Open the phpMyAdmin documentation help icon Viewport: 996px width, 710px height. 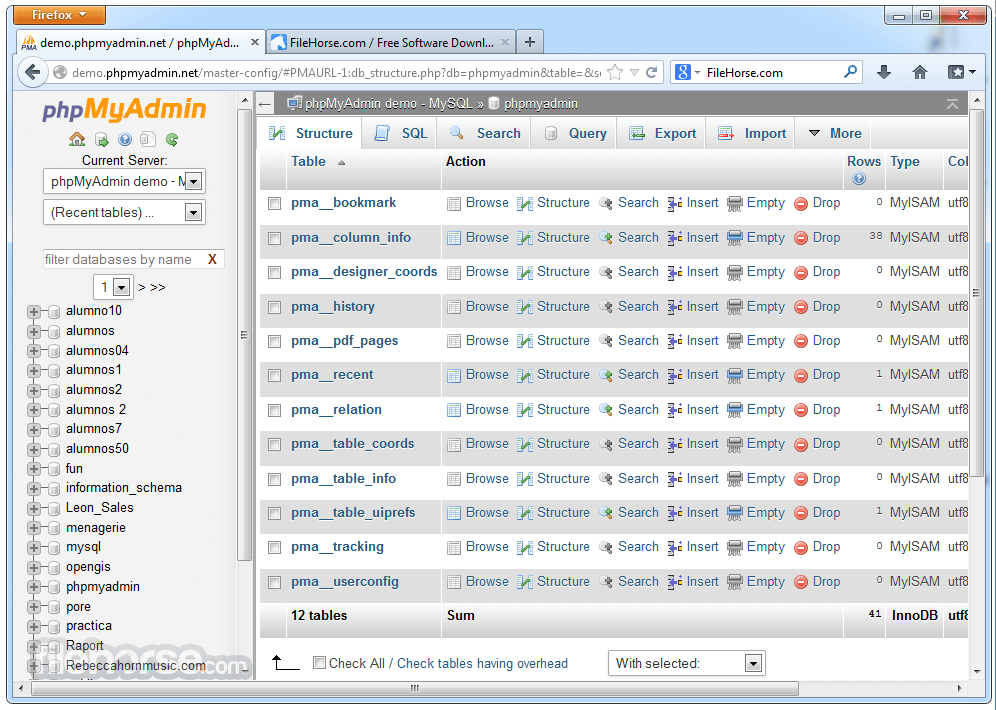pyautogui.click(x=124, y=139)
